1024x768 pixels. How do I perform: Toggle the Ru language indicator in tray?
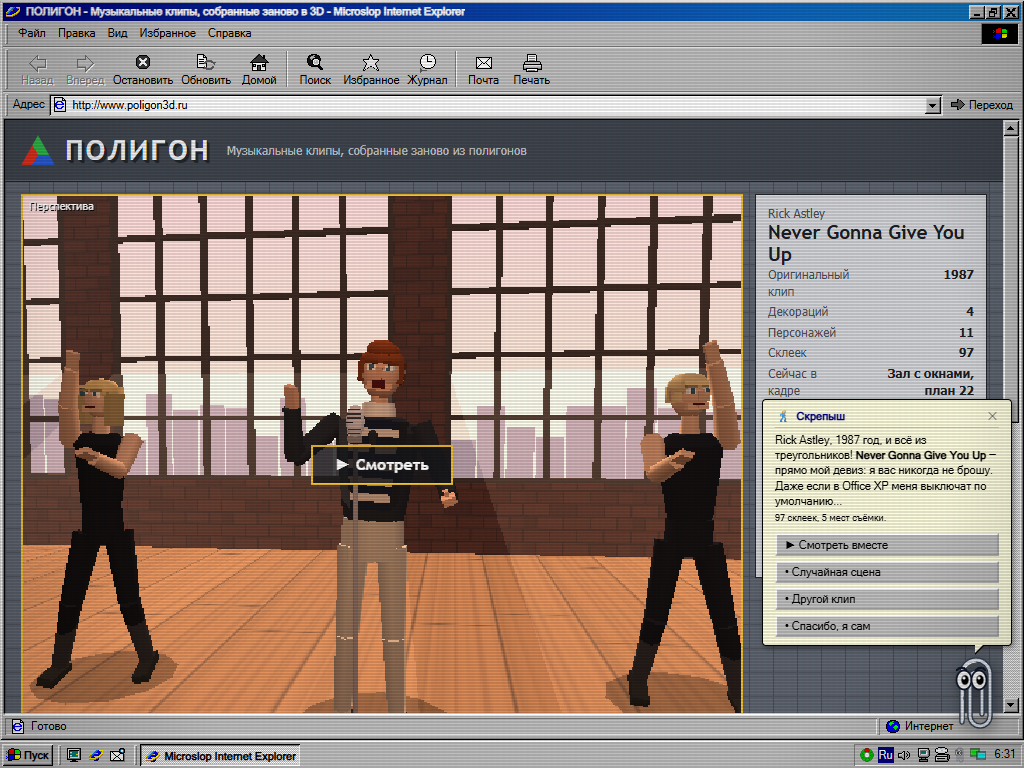pyautogui.click(x=885, y=755)
